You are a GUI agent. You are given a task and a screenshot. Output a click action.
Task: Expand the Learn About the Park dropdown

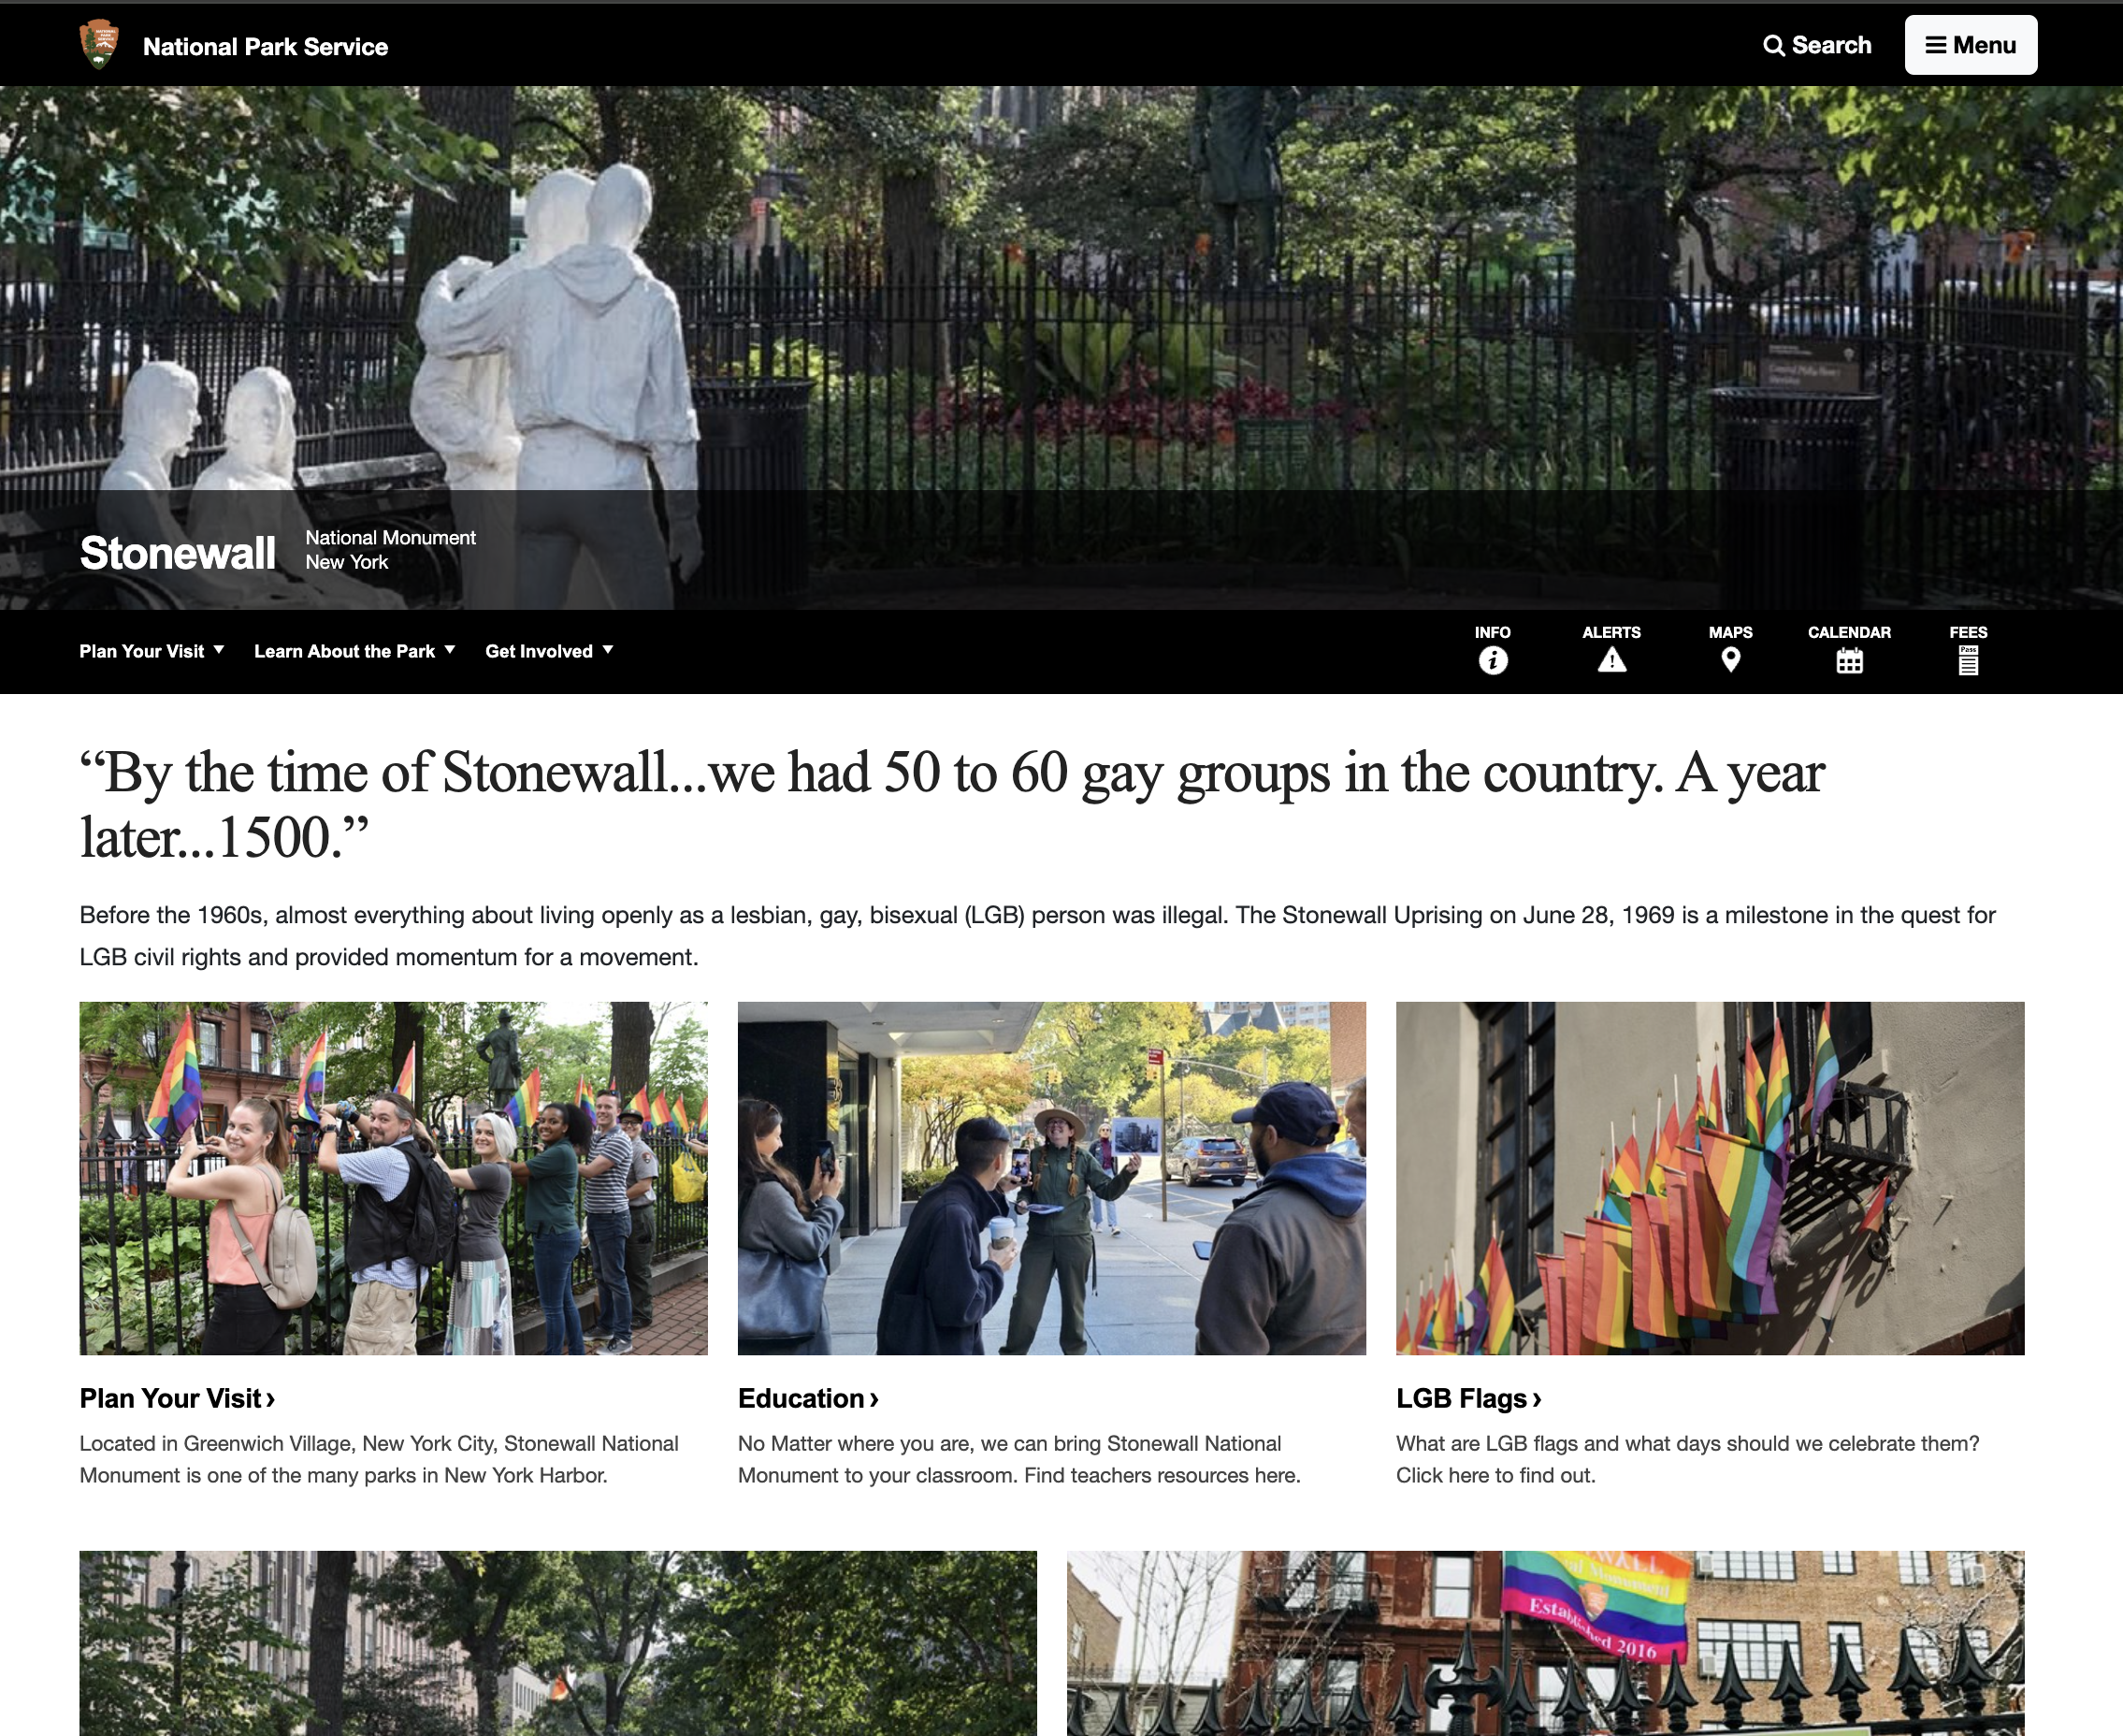355,651
